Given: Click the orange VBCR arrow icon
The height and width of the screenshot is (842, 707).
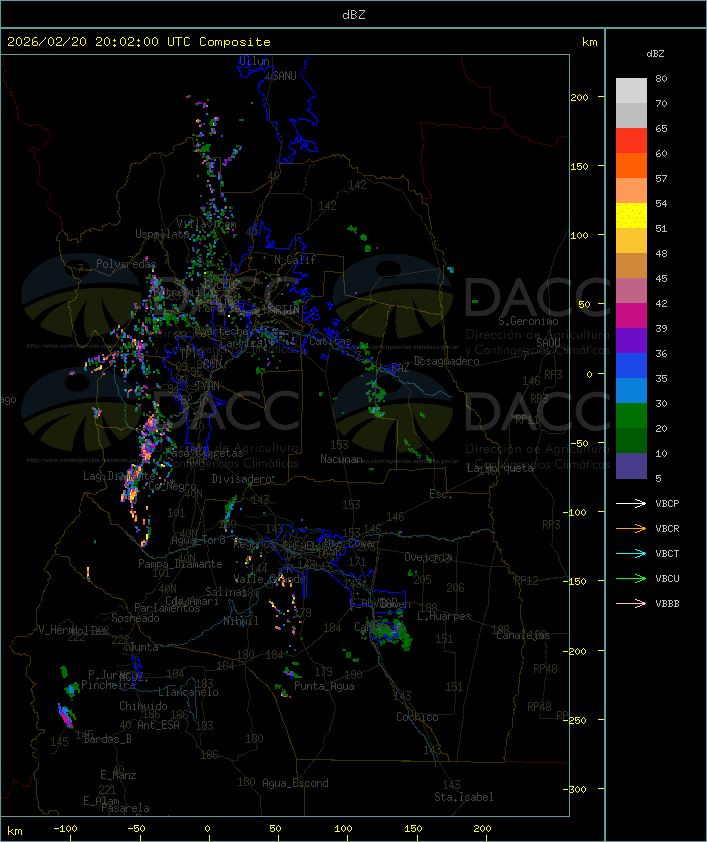Looking at the screenshot, I should [631, 529].
